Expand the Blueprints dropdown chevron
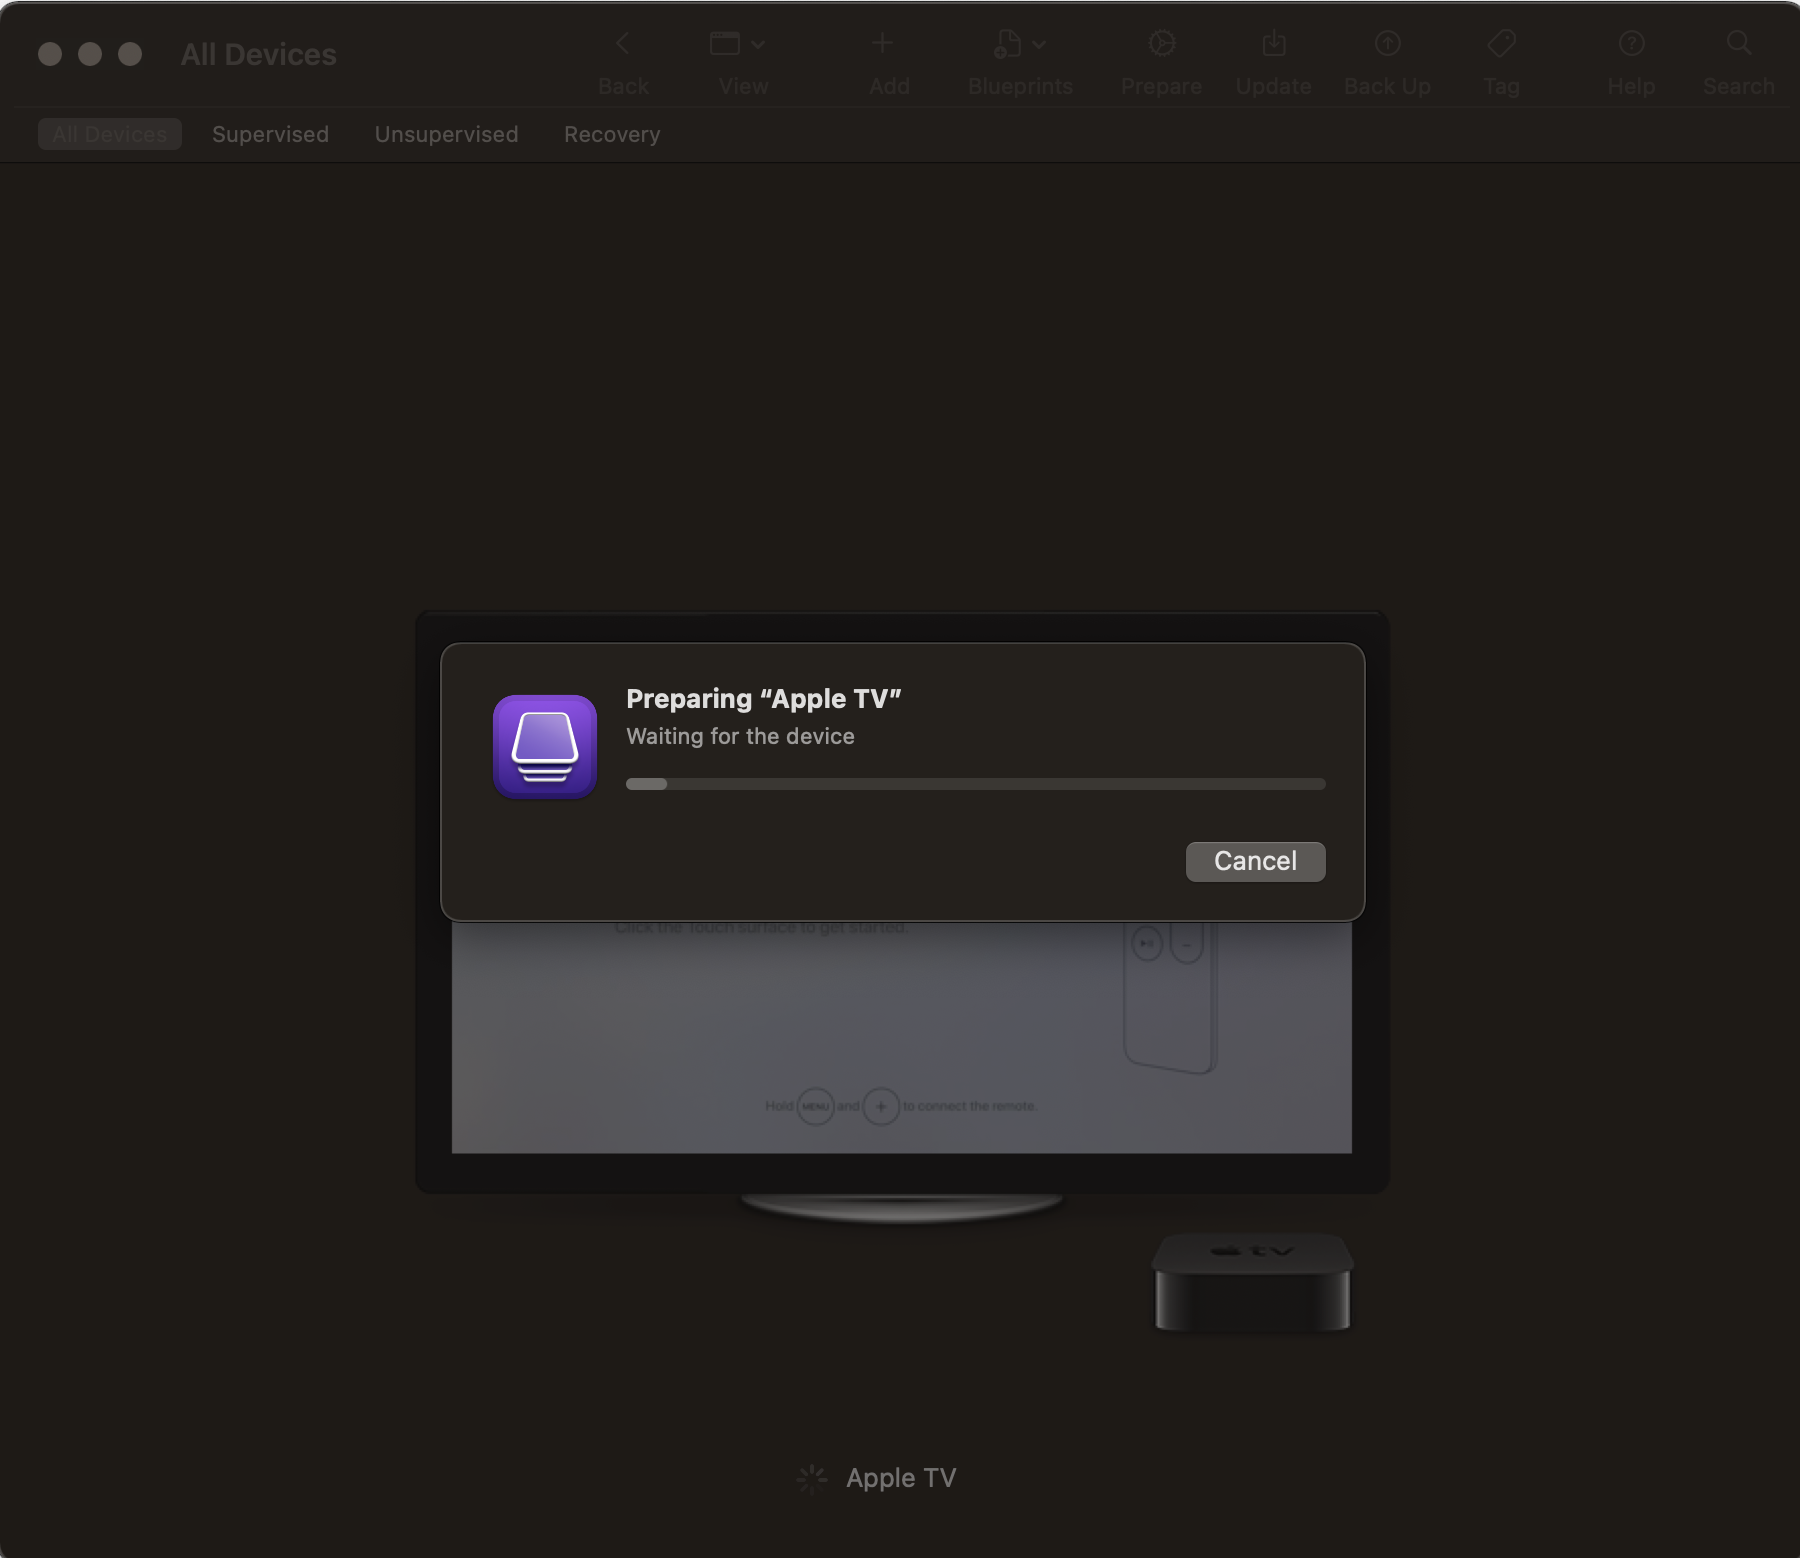1800x1558 pixels. tap(1039, 44)
